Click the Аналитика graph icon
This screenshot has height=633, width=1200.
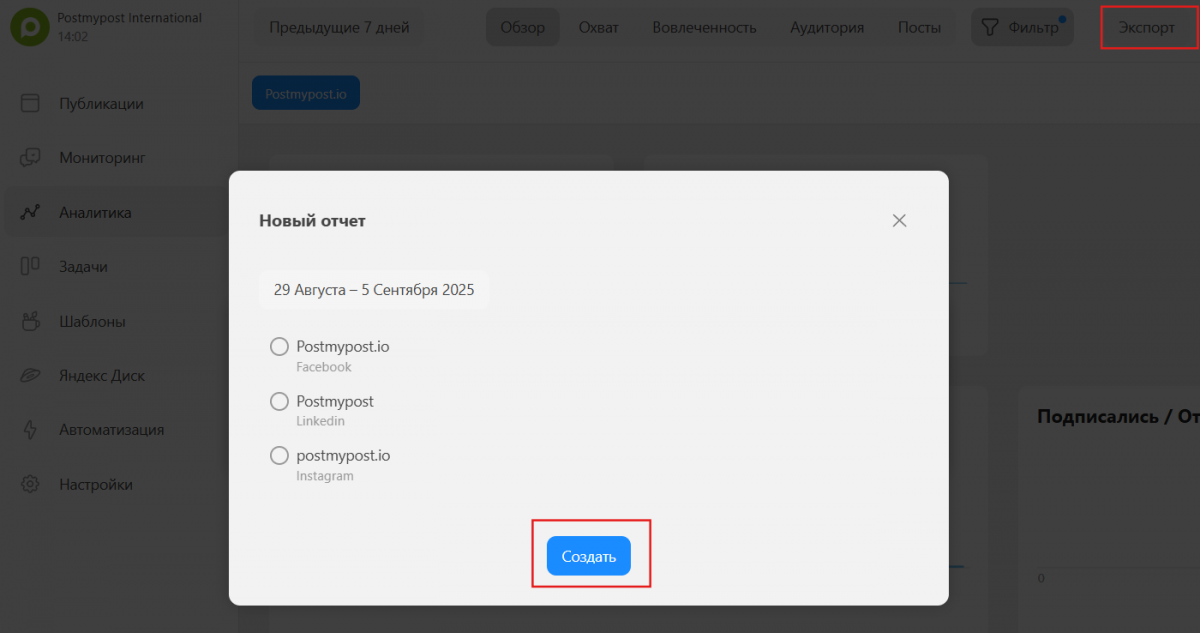[30, 212]
